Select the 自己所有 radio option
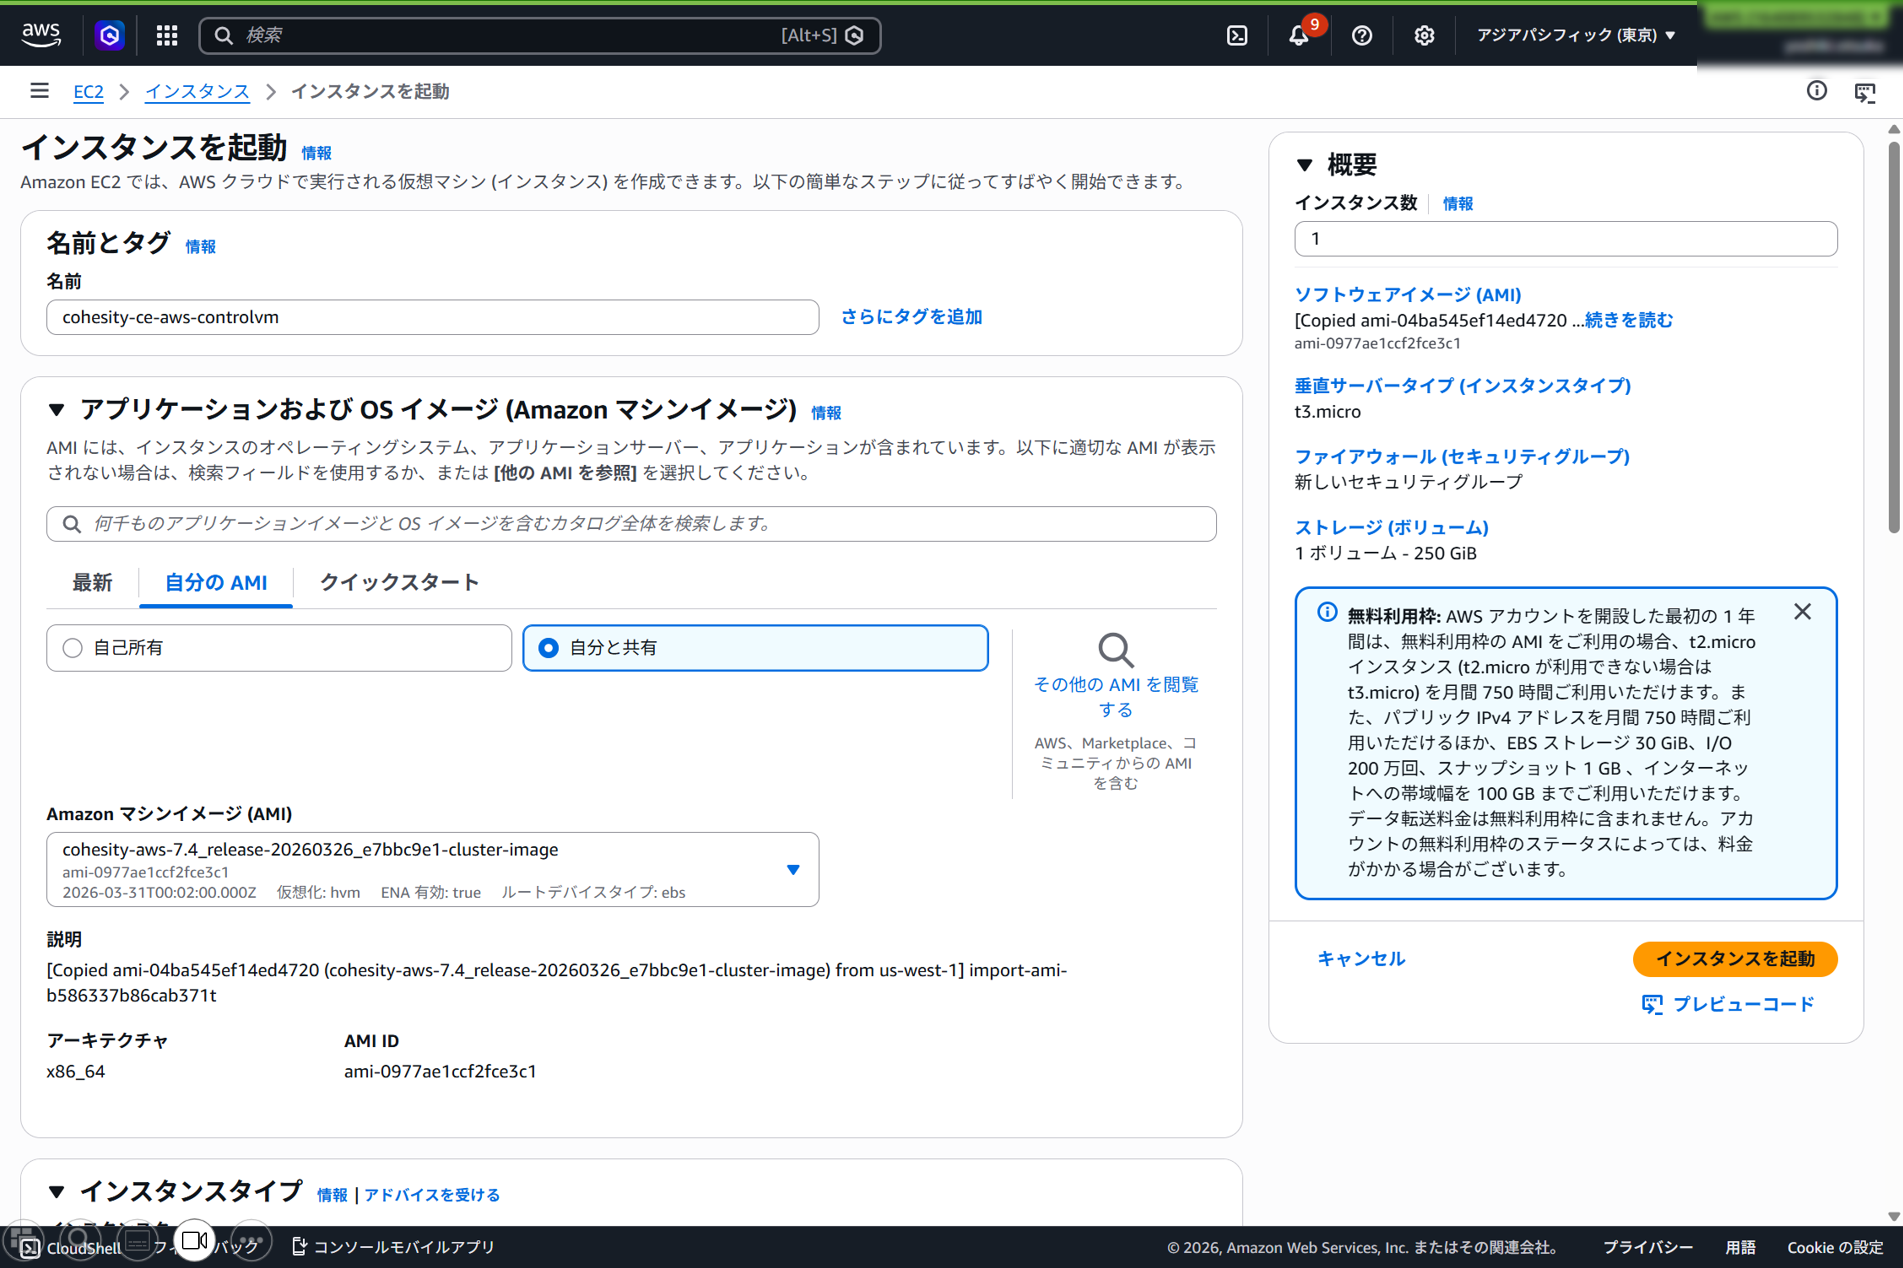This screenshot has height=1268, width=1903. (x=279, y=648)
